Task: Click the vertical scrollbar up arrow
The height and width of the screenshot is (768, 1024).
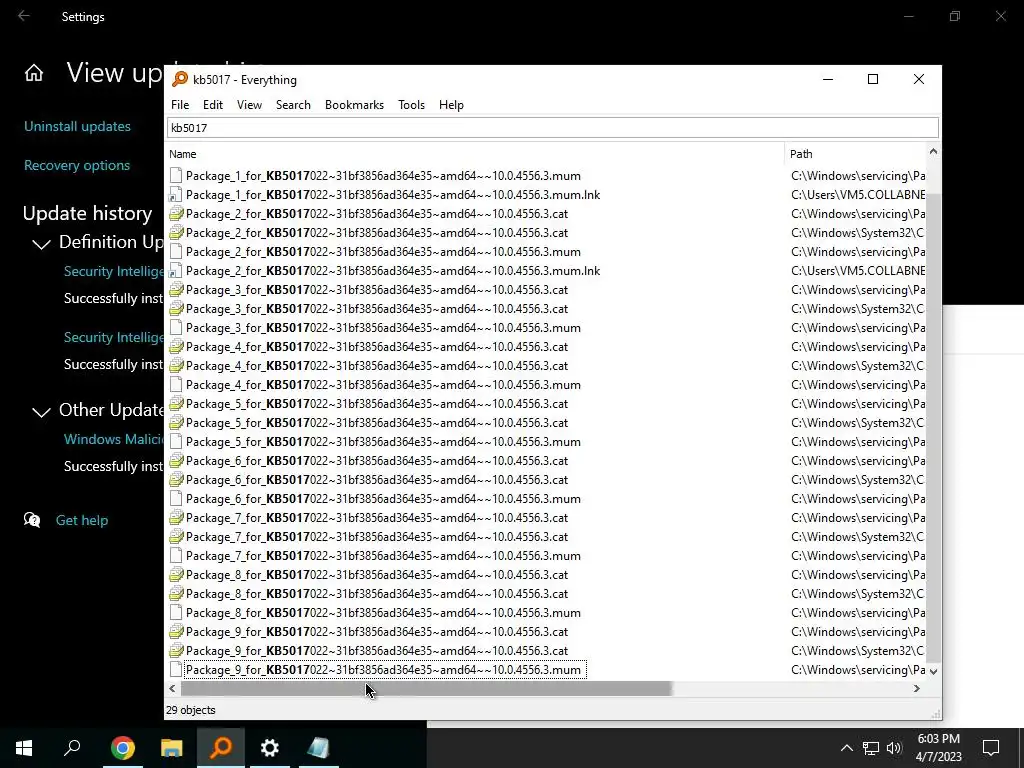Action: click(933, 152)
